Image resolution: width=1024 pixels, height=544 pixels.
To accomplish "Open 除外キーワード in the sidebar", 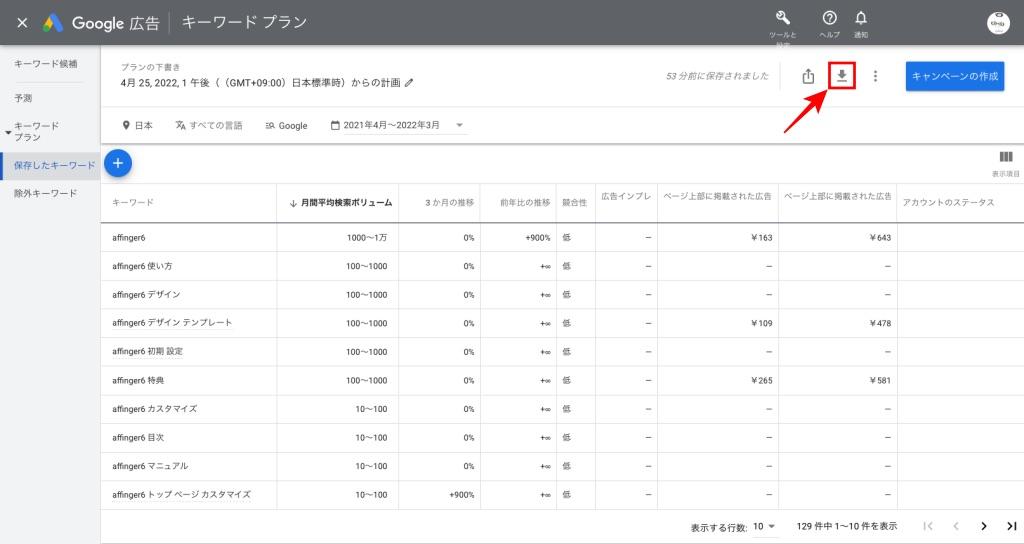I will coord(46,193).
